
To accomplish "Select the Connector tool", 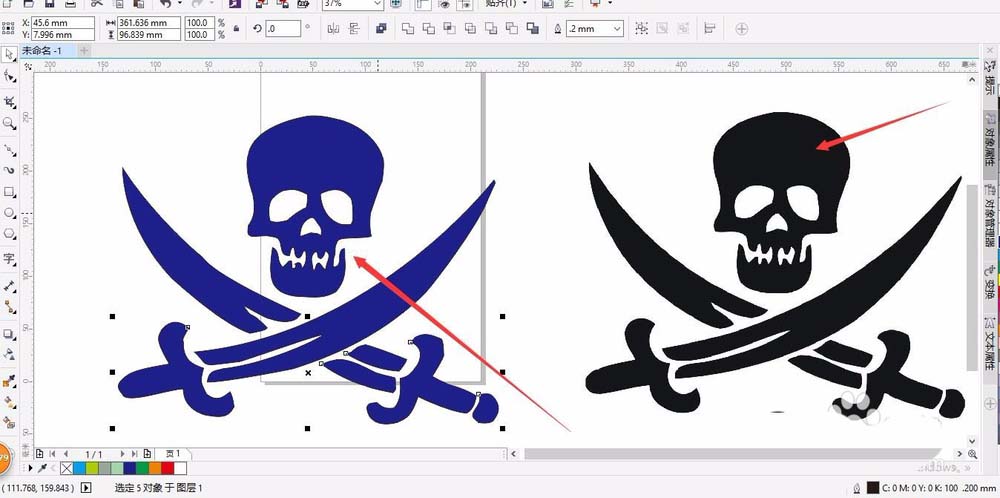I will tap(10, 307).
